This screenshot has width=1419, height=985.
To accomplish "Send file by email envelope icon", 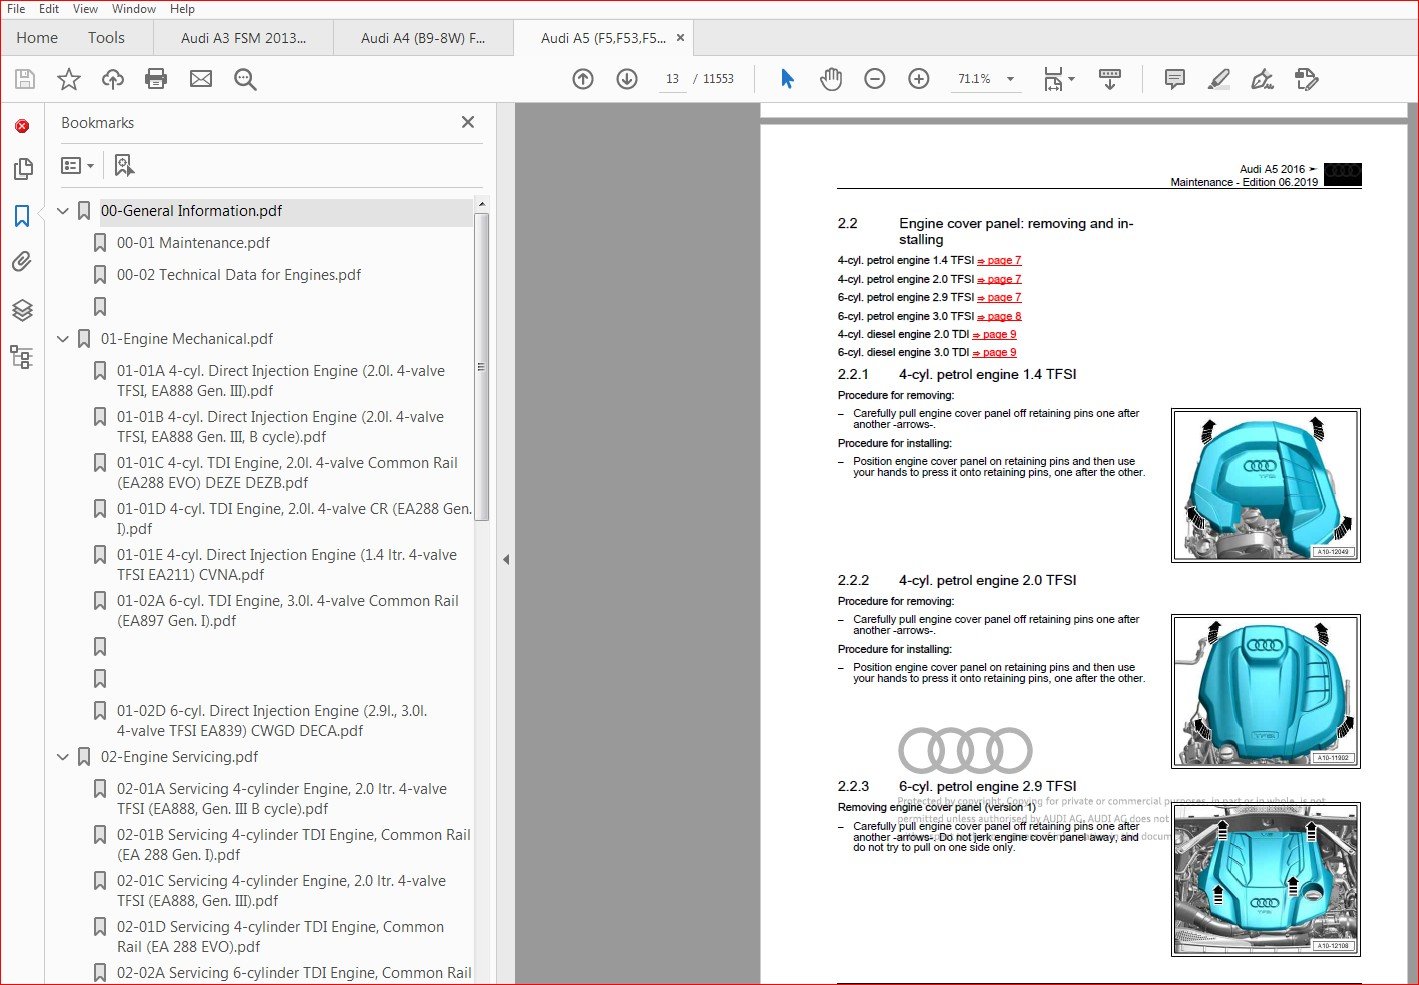I will pyautogui.click(x=201, y=79).
